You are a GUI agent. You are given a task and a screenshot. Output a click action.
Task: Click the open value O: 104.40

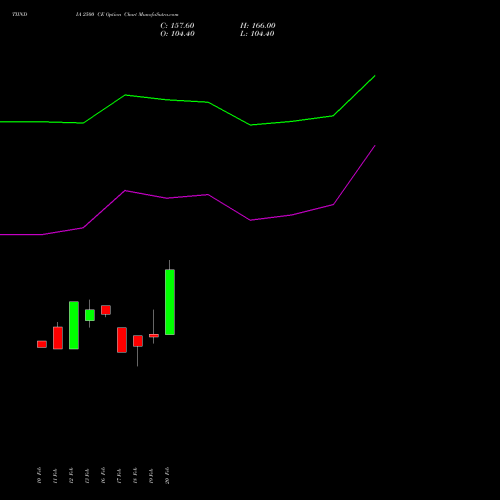(177, 34)
